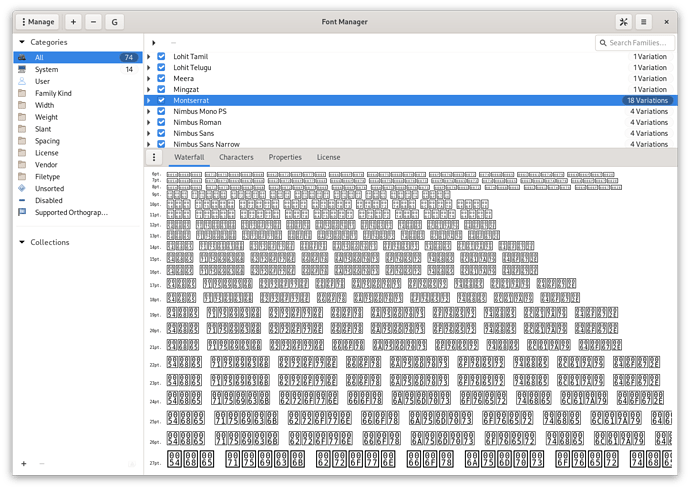Click the minus remove fonts button
Screen dimensions: 690x489
(93, 22)
